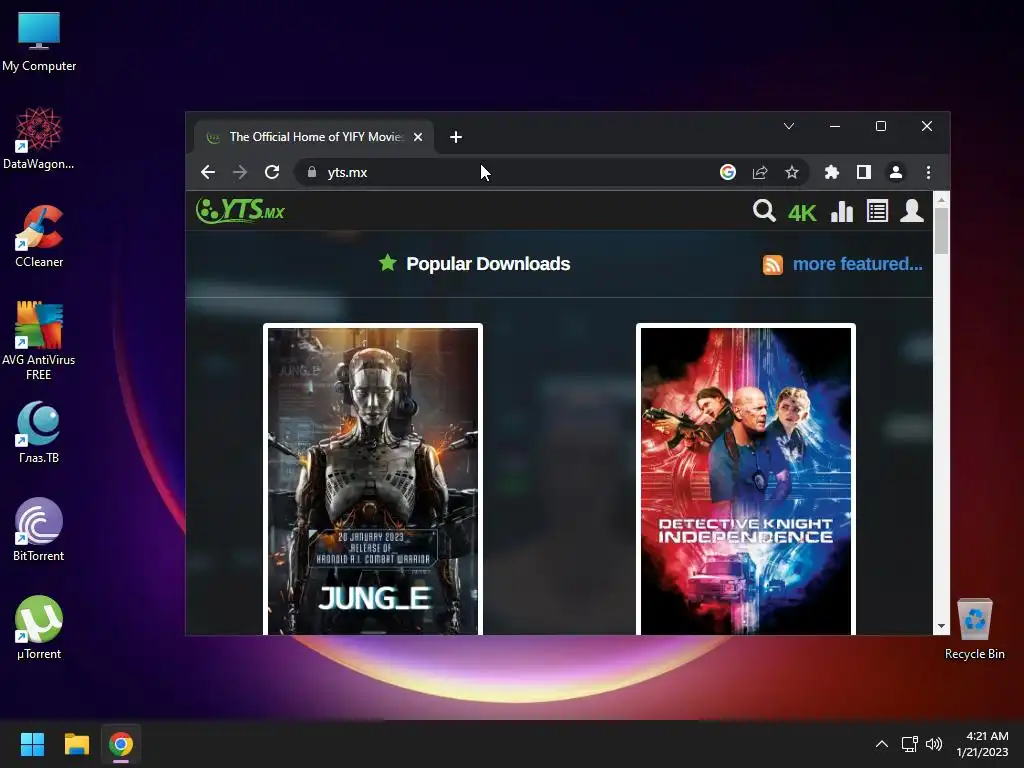Select the CCleaner desktop shortcut
Screen dimensions: 1024x768
pos(39,236)
